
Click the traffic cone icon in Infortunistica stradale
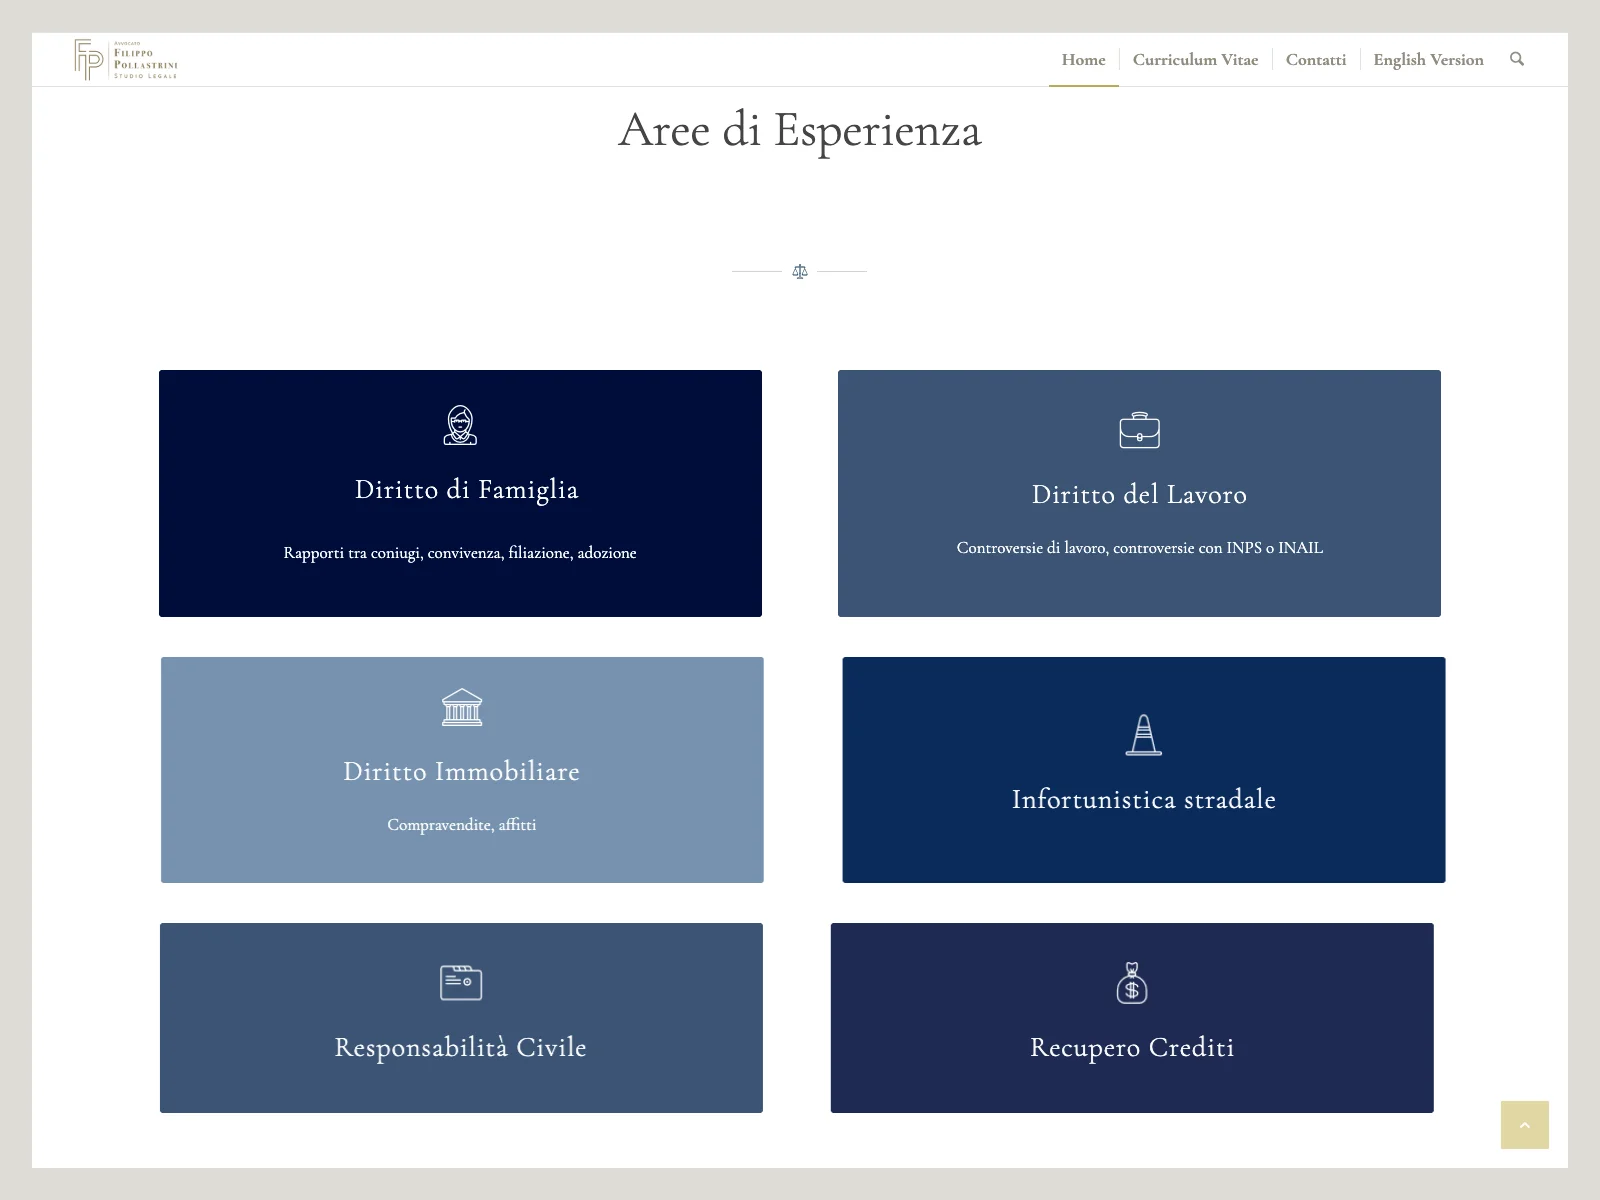click(x=1143, y=735)
